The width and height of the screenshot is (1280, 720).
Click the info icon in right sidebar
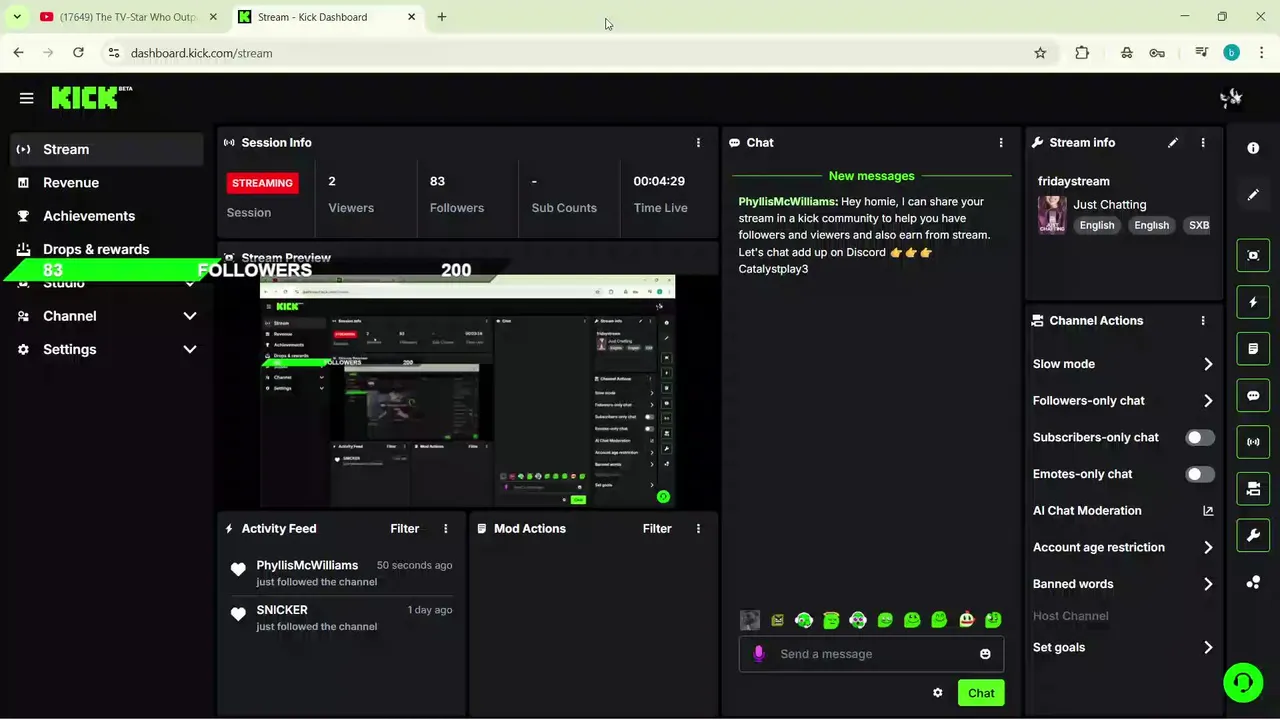point(1253,148)
